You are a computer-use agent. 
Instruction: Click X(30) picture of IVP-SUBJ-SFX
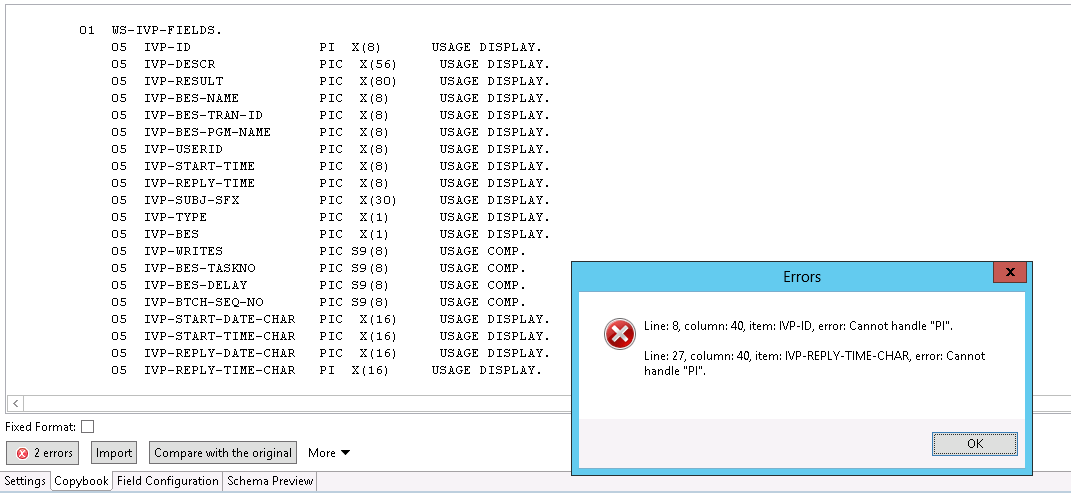coord(378,200)
